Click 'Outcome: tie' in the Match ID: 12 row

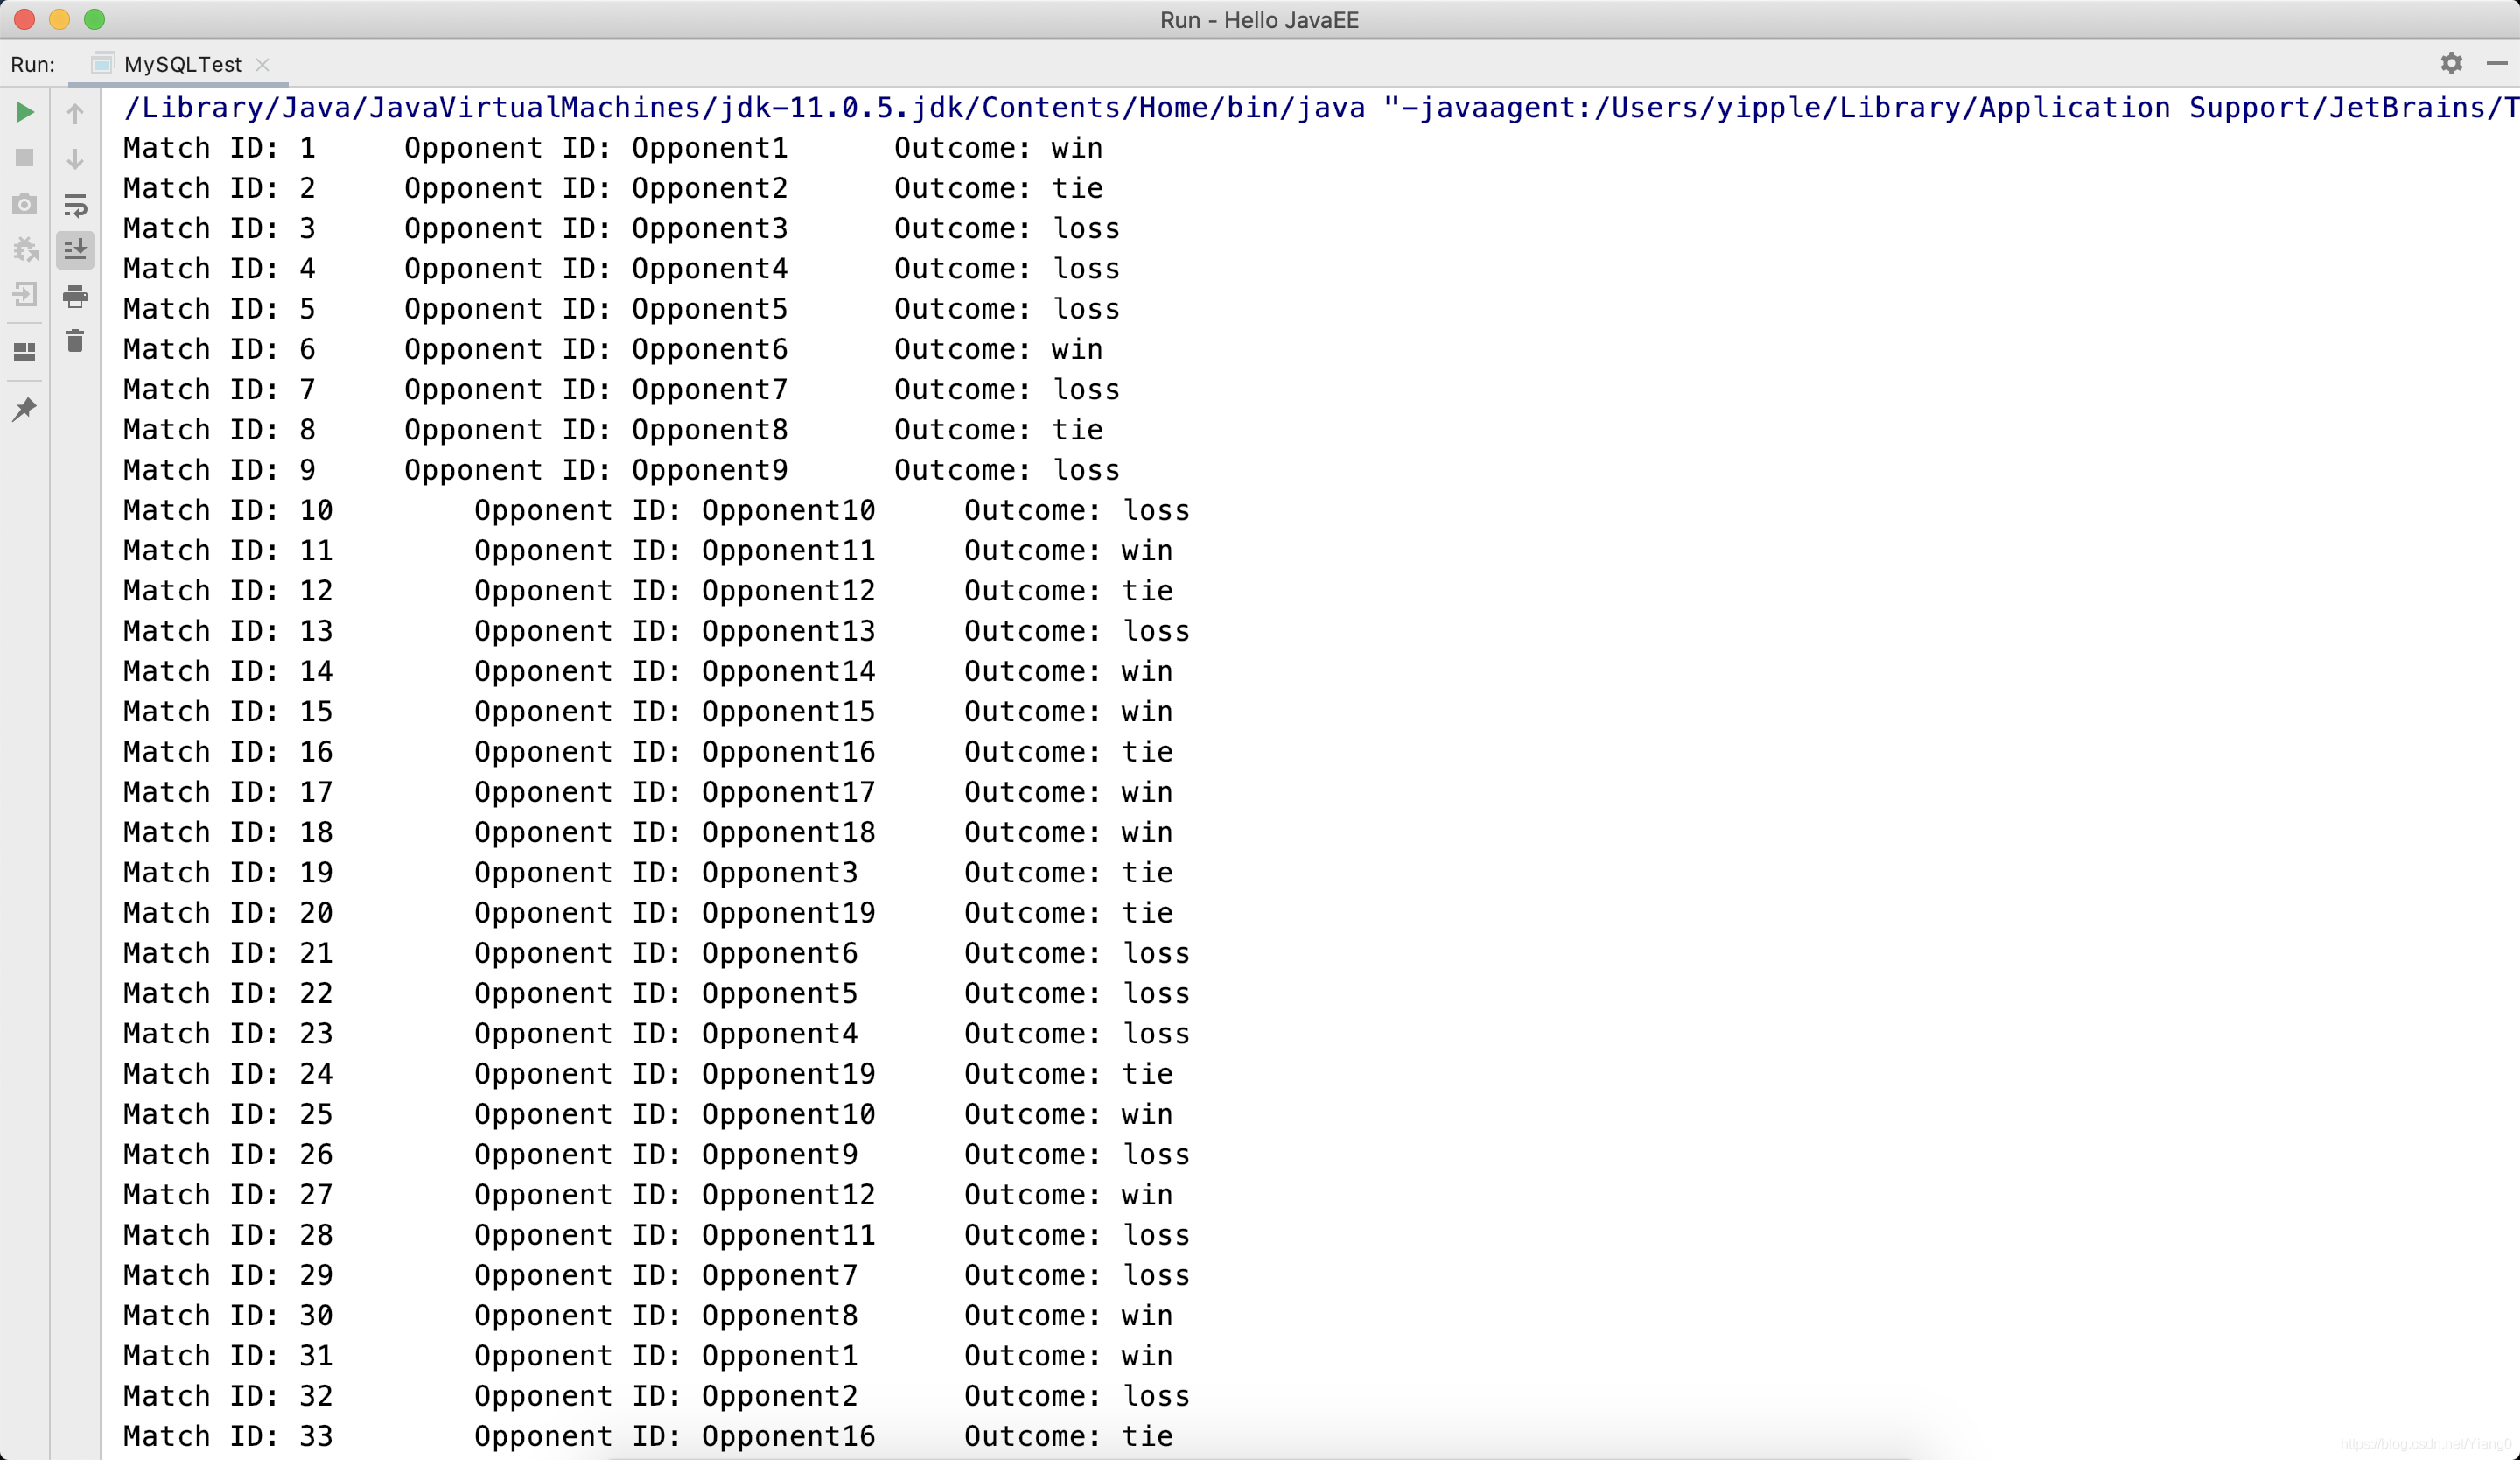[x=1068, y=591]
